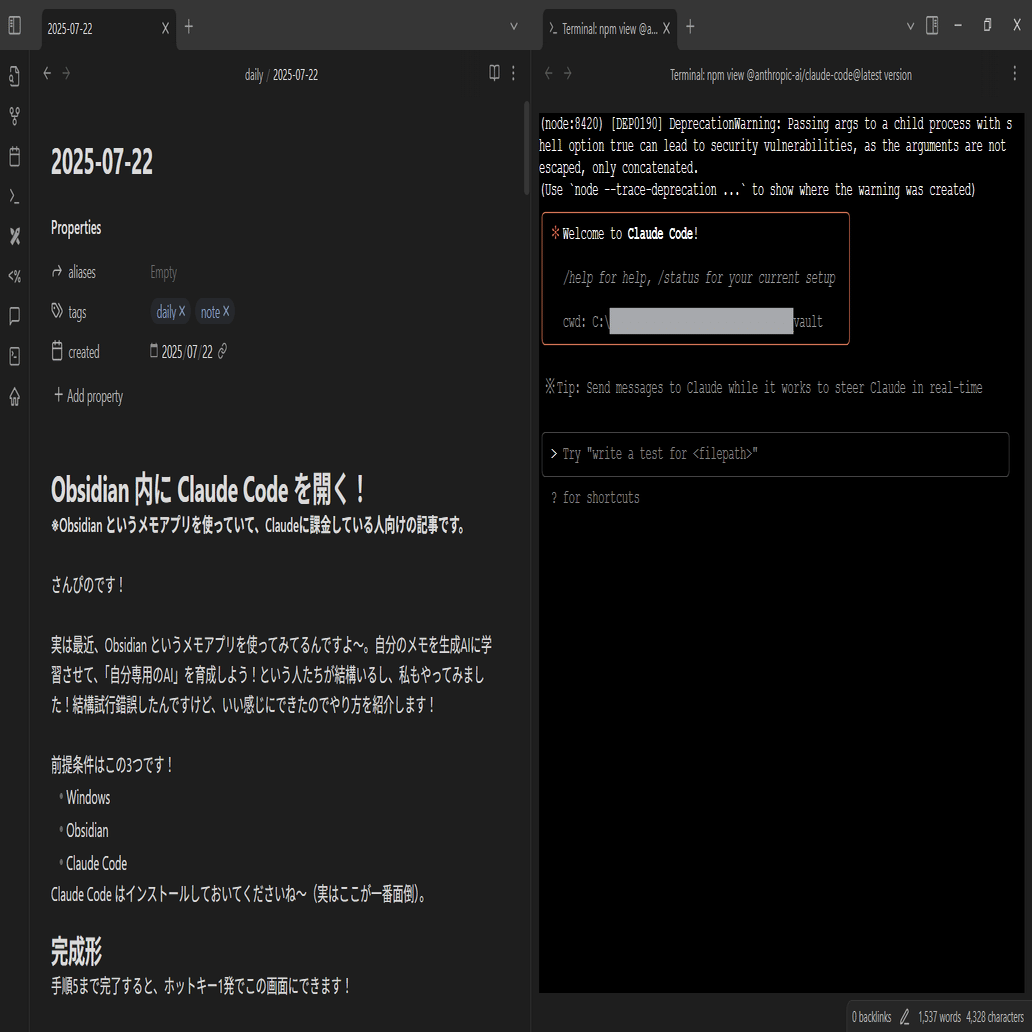Click the 2025-07-22 breadcrumb title
The height and width of the screenshot is (1032, 1032).
295,75
